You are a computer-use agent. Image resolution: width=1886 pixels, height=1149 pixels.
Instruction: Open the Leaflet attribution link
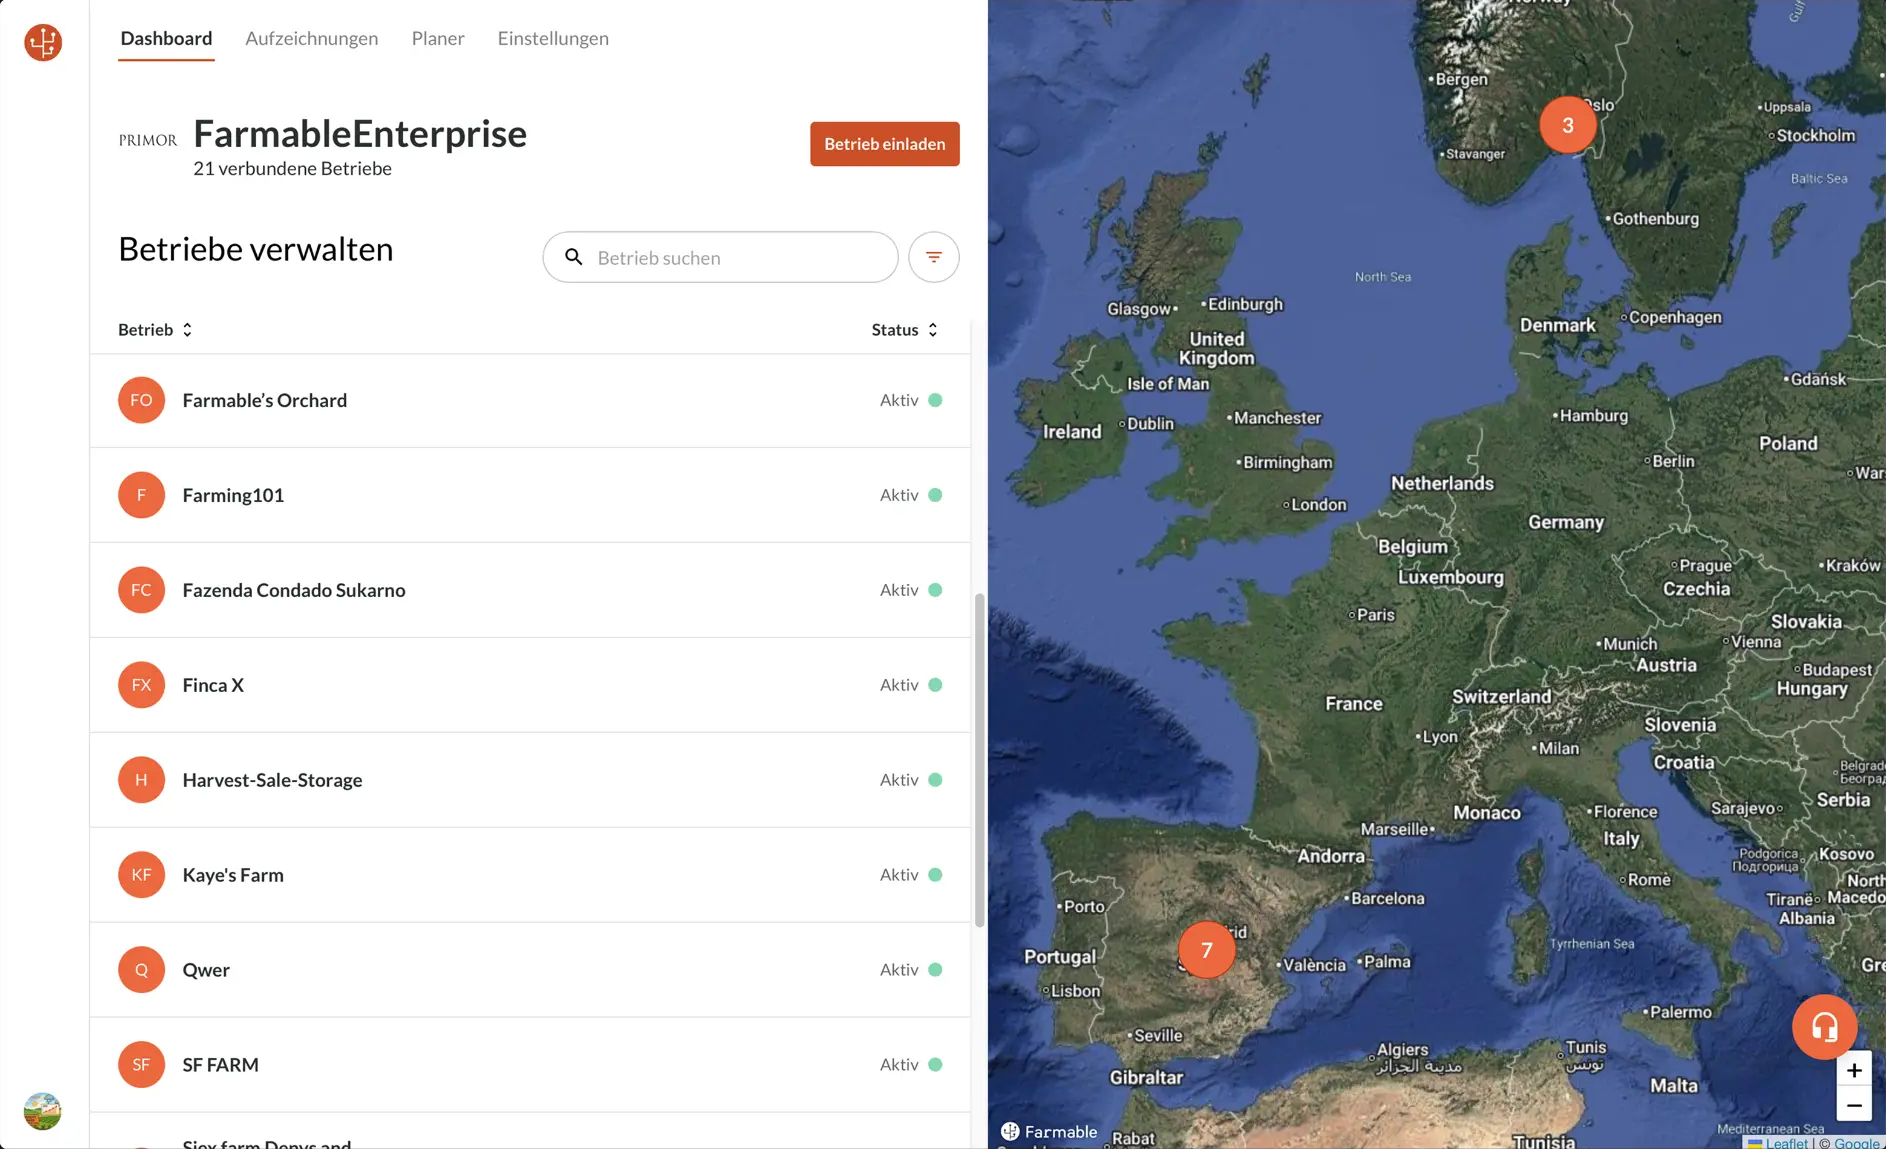[1786, 1143]
